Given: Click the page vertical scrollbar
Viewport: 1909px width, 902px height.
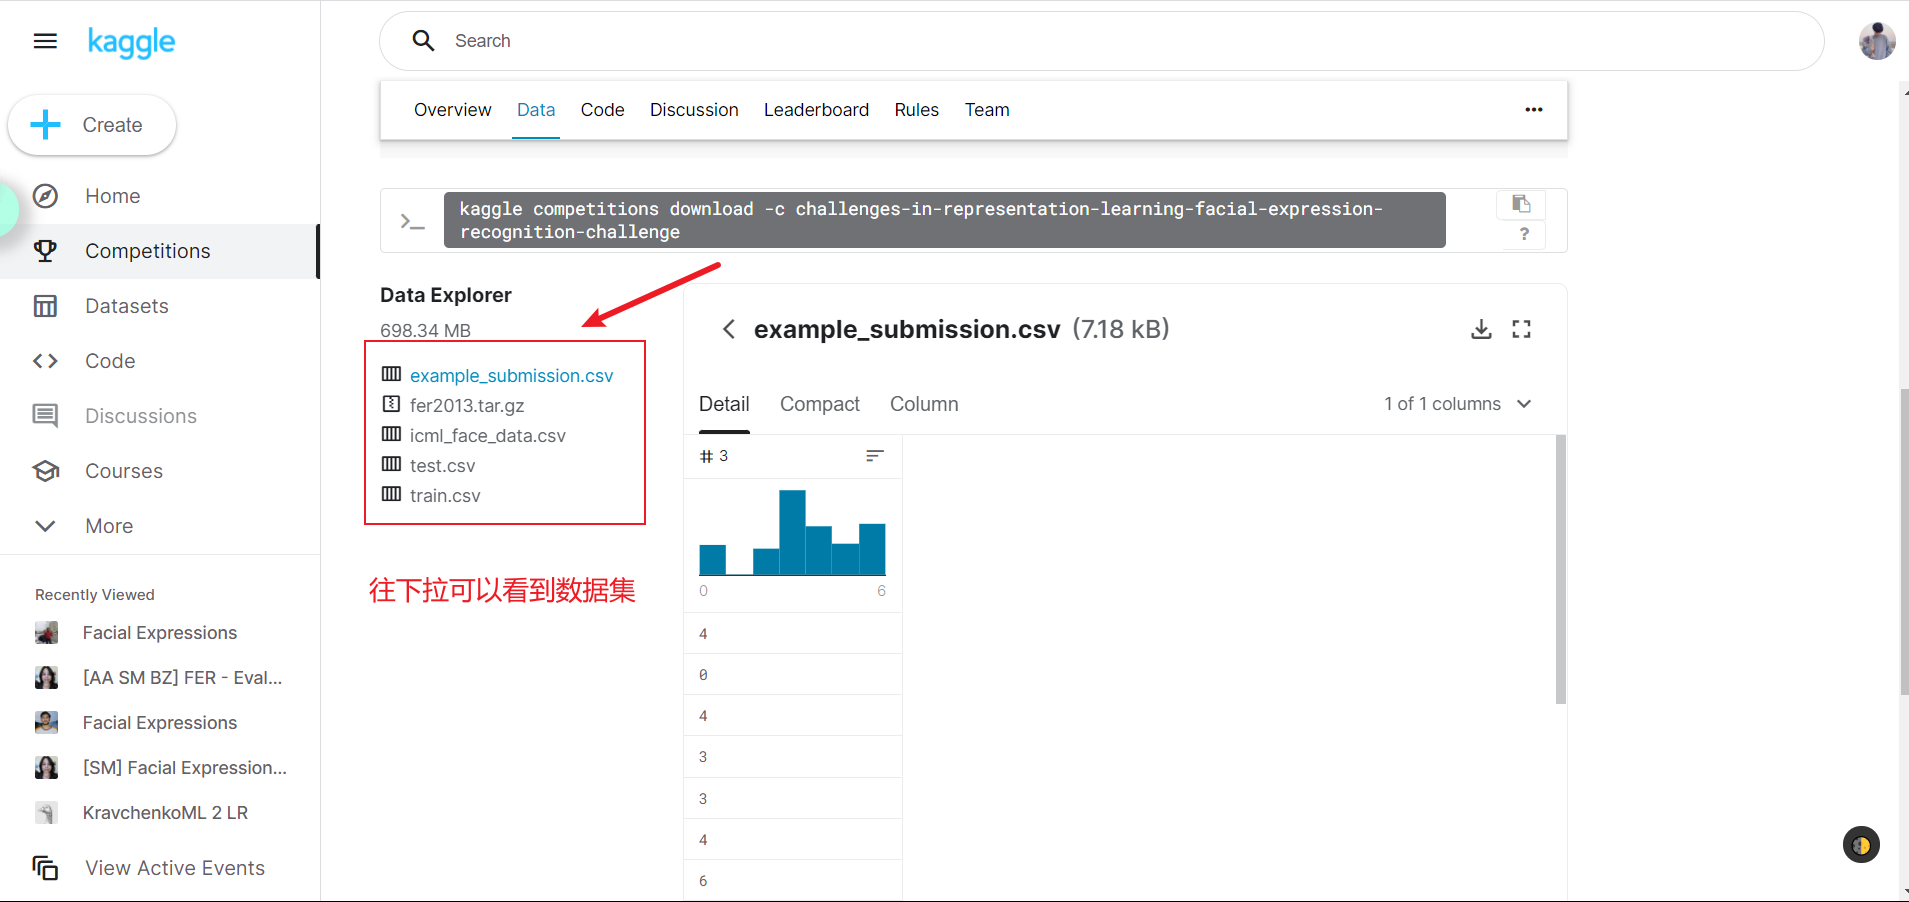Looking at the screenshot, I should coord(1904,541).
